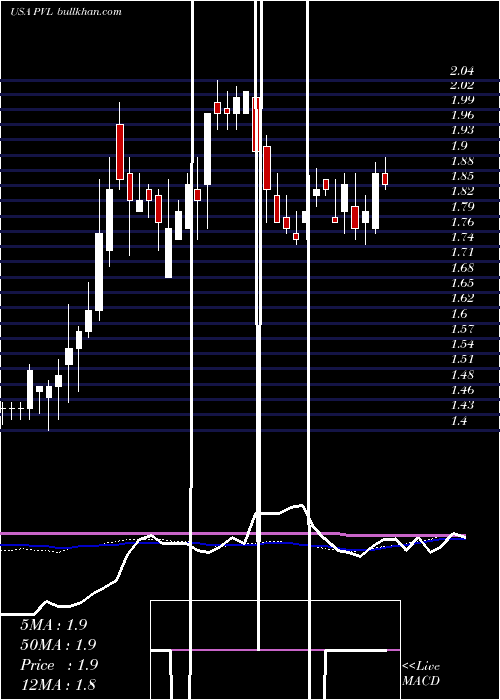Viewport: 500px width, 700px height.
Task: Click the 1.65 price axis label
Action: 462,283
